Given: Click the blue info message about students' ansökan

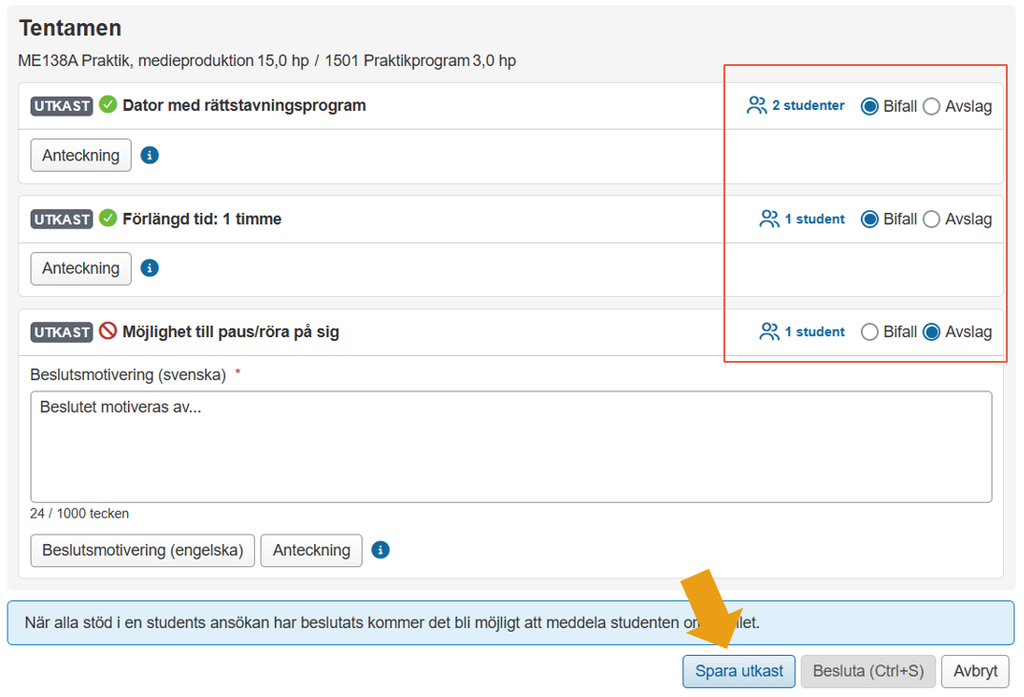Looking at the screenshot, I should point(511,623).
